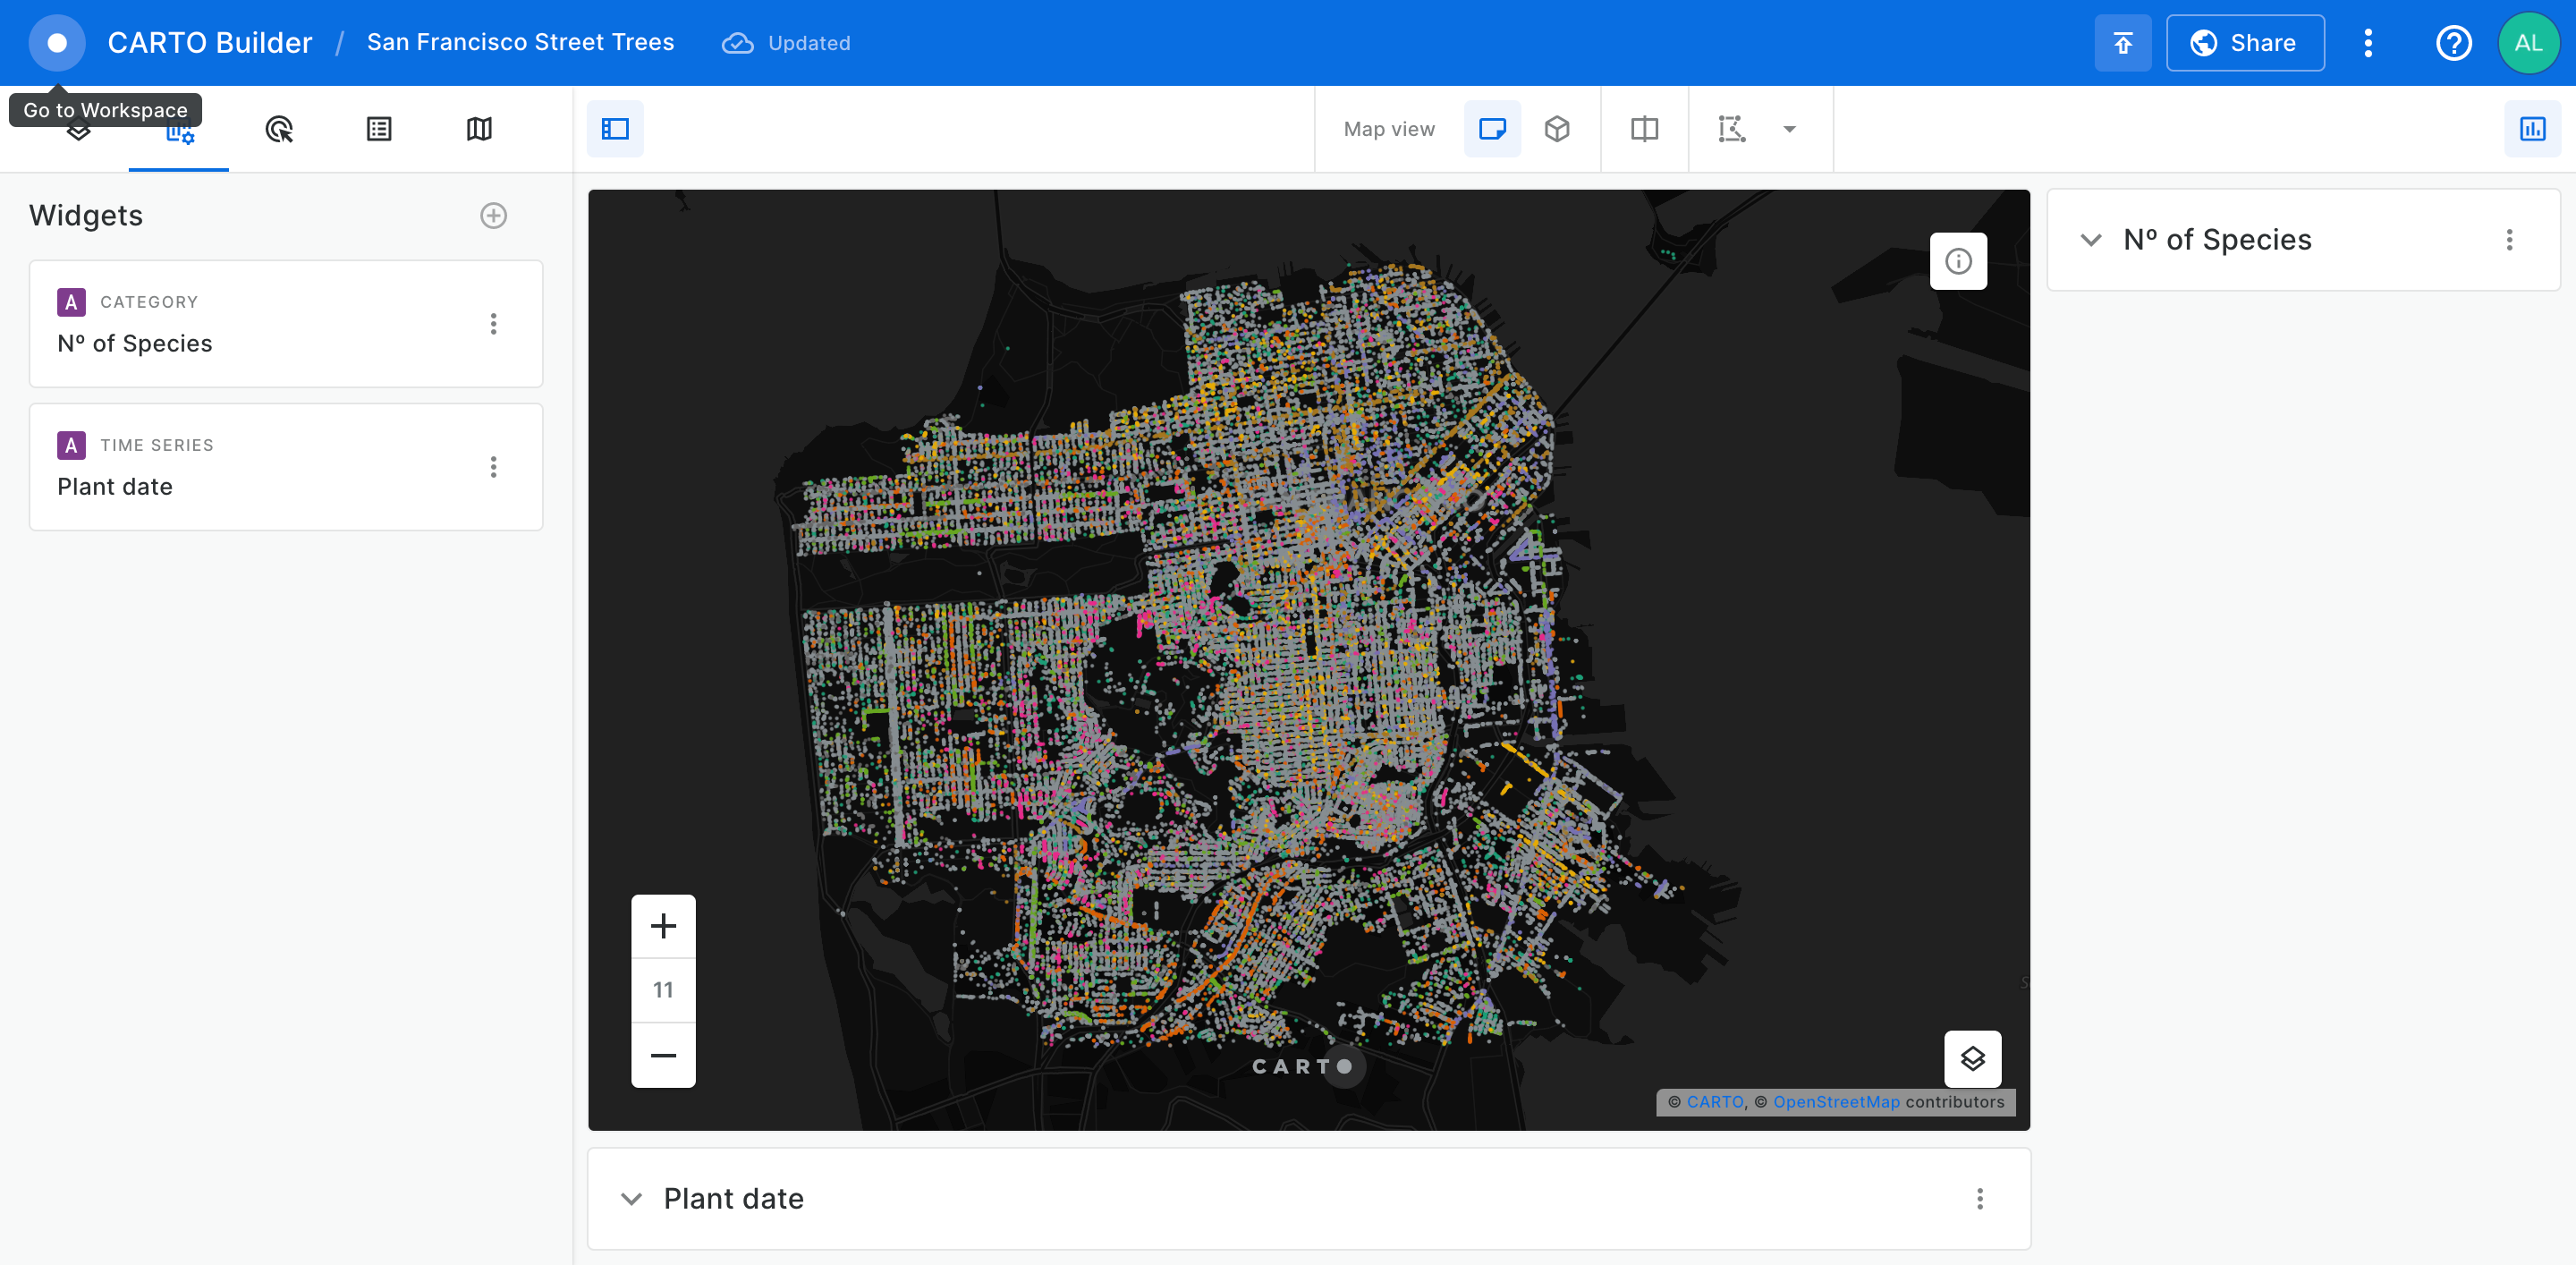
Task: Open feature selection tool dropdown arrow
Action: [1789, 129]
